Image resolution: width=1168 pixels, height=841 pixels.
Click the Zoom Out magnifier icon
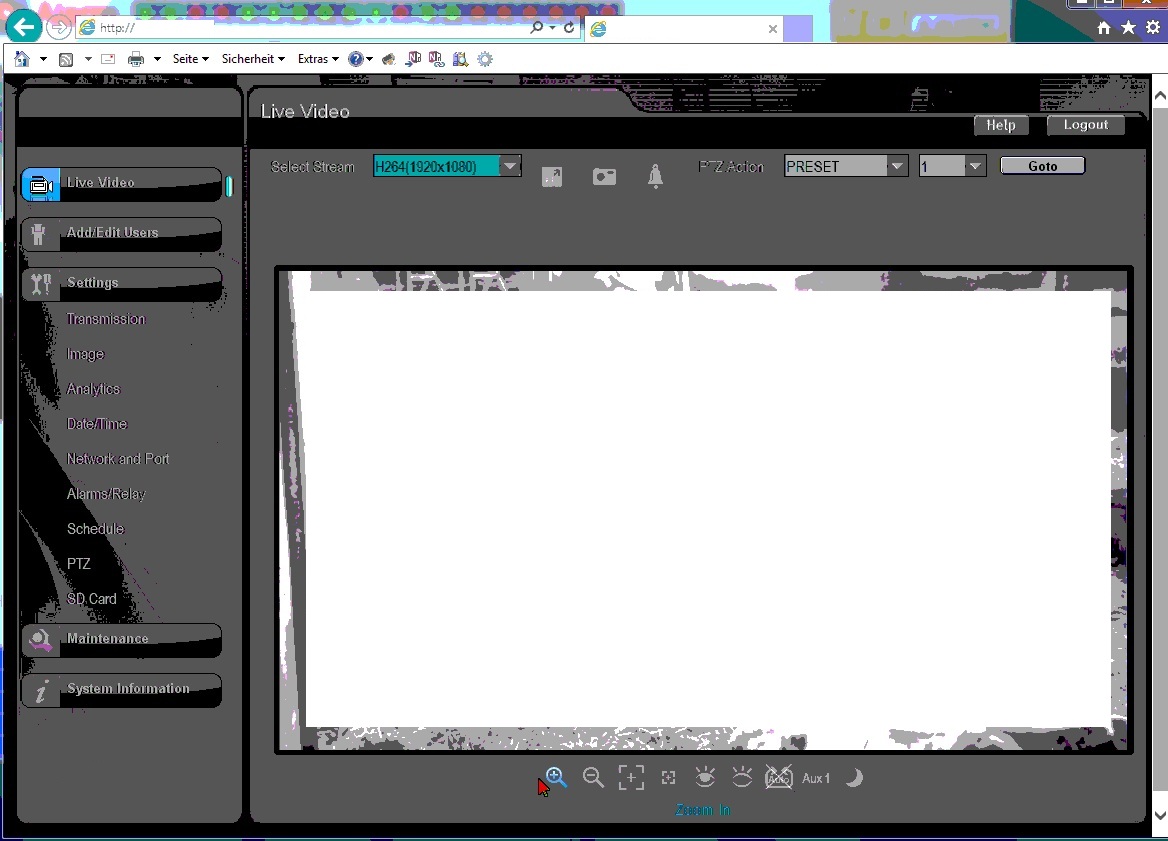[x=593, y=777]
